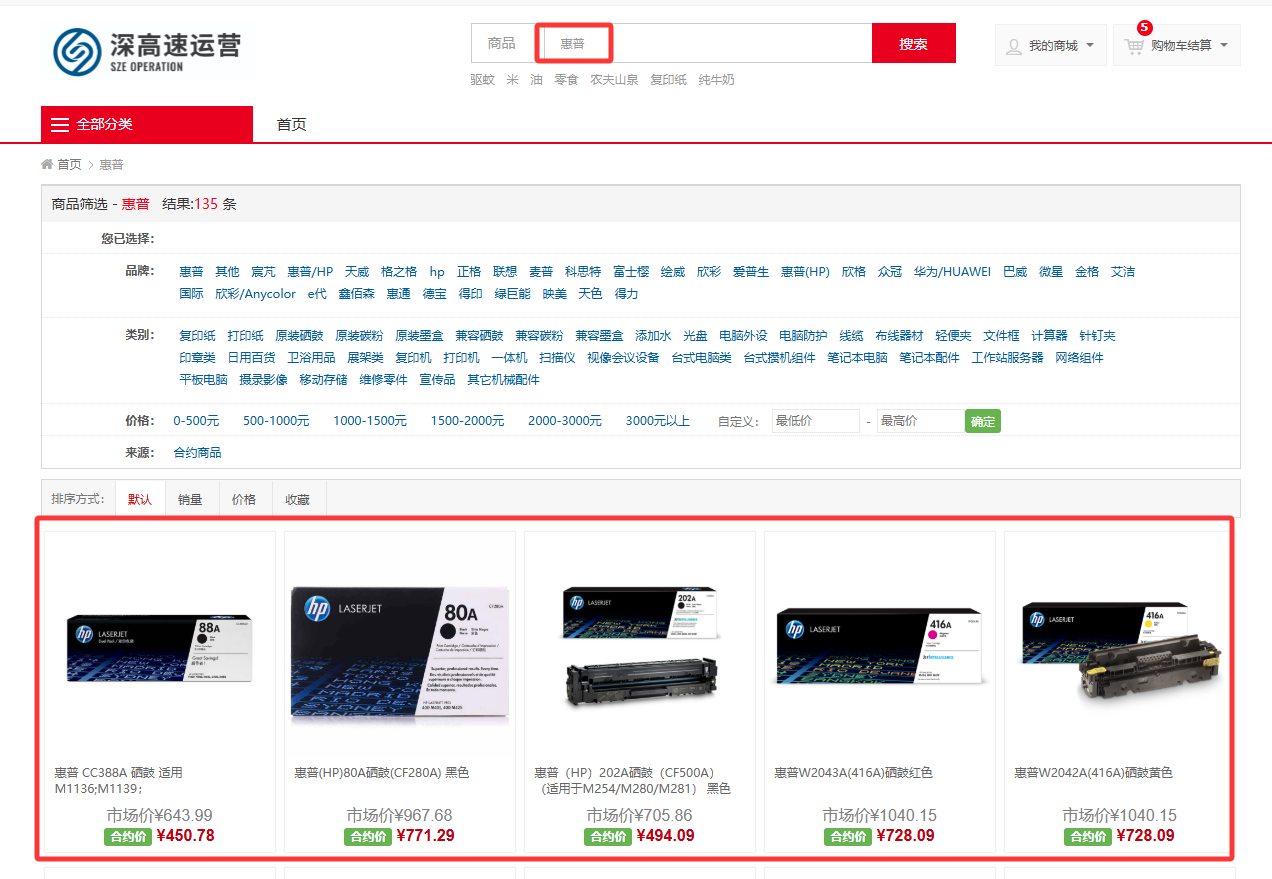This screenshot has height=879, width=1272.
Task: Filter by brand 欣彩/Anycolor
Action: pyautogui.click(x=255, y=294)
